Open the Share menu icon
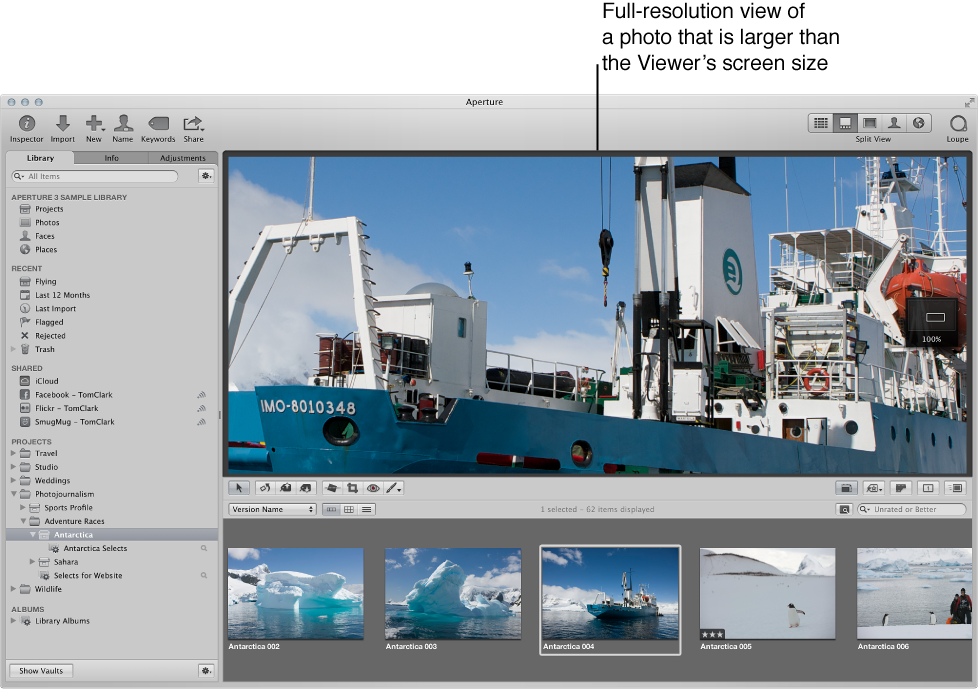 193,126
